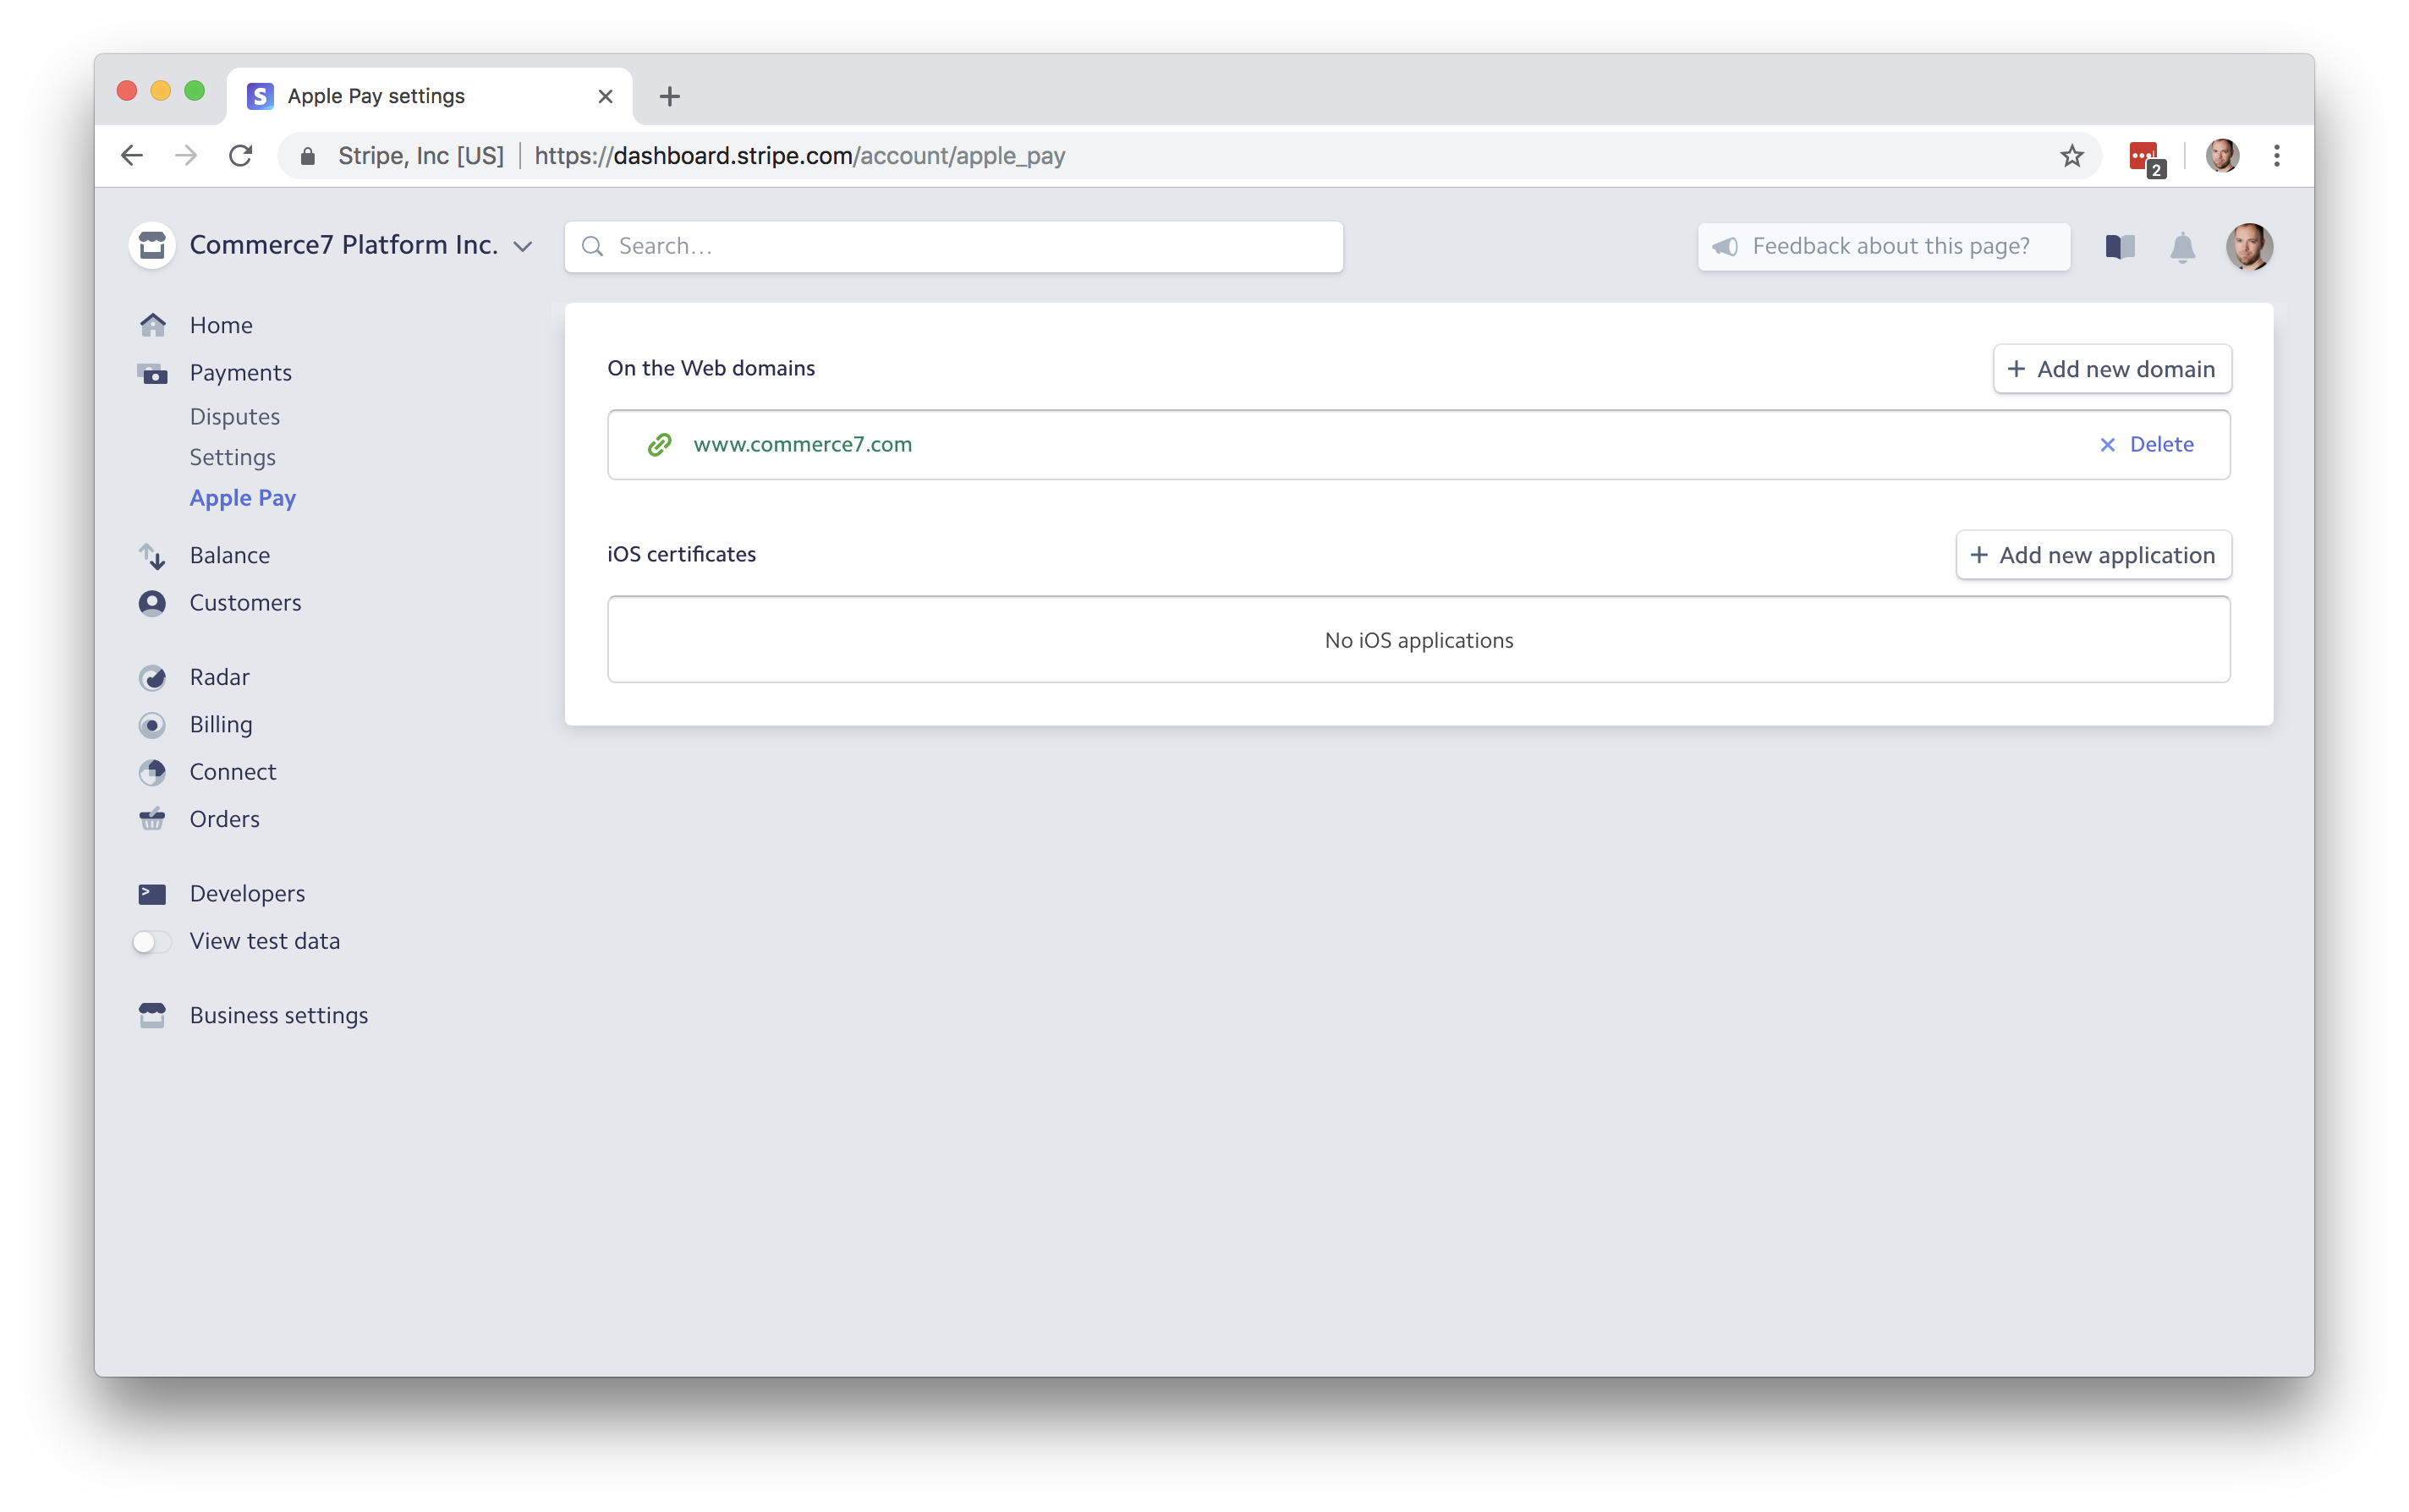Click the Connect globe icon
The width and height of the screenshot is (2409, 1512).
pyautogui.click(x=152, y=772)
